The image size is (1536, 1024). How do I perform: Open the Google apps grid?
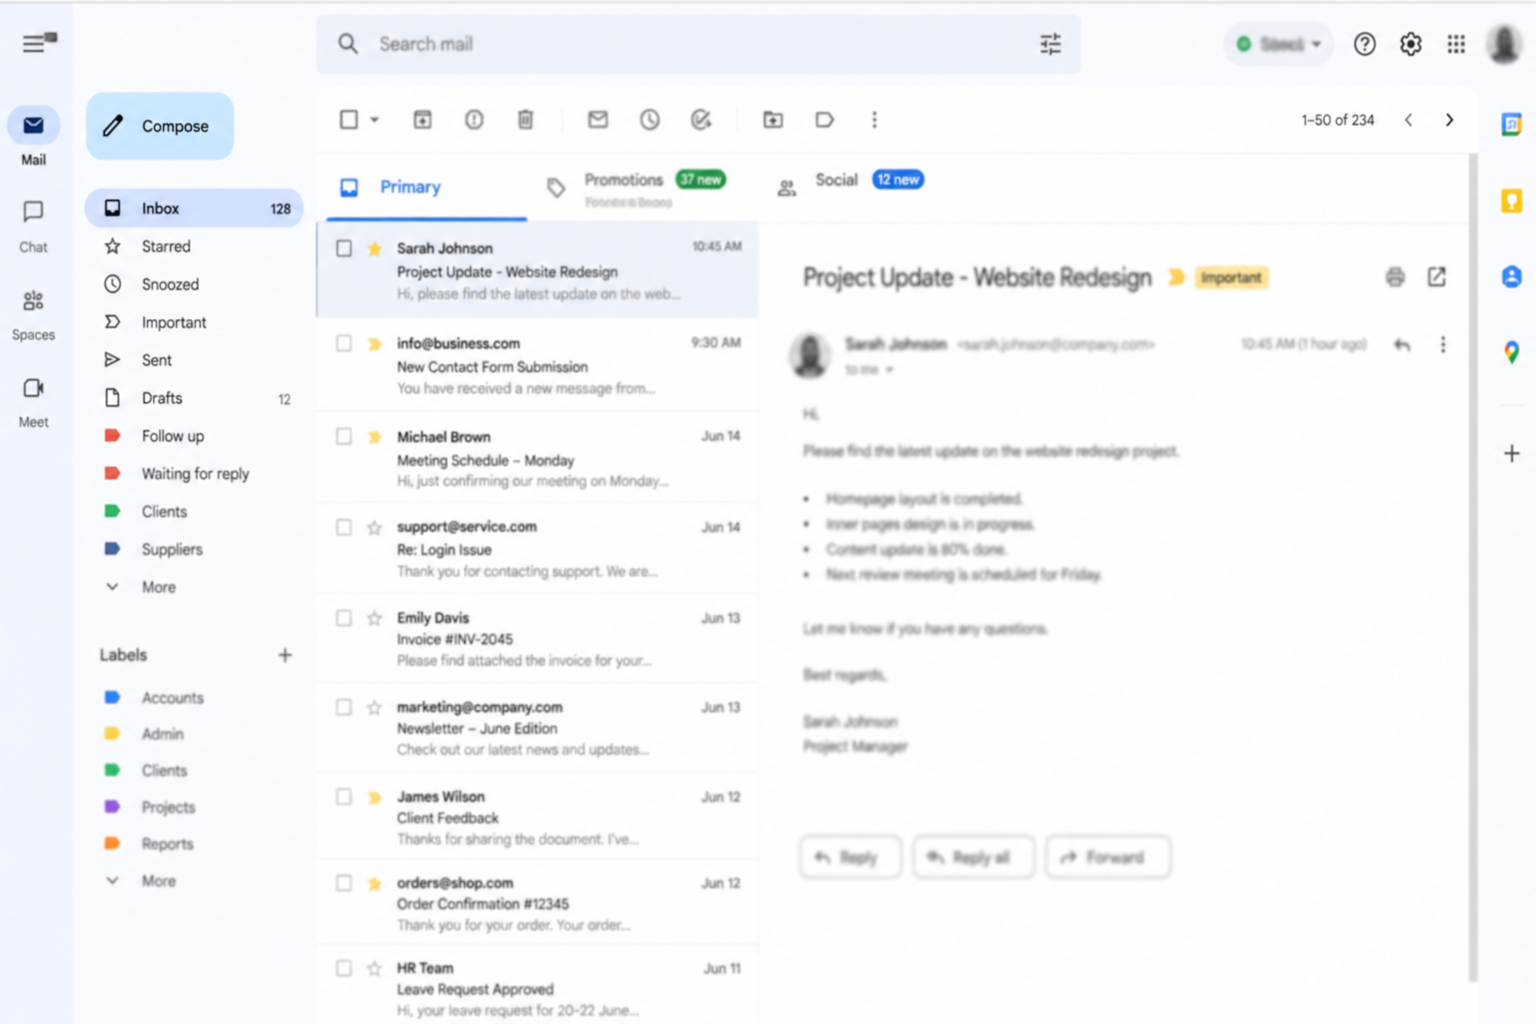[x=1456, y=44]
